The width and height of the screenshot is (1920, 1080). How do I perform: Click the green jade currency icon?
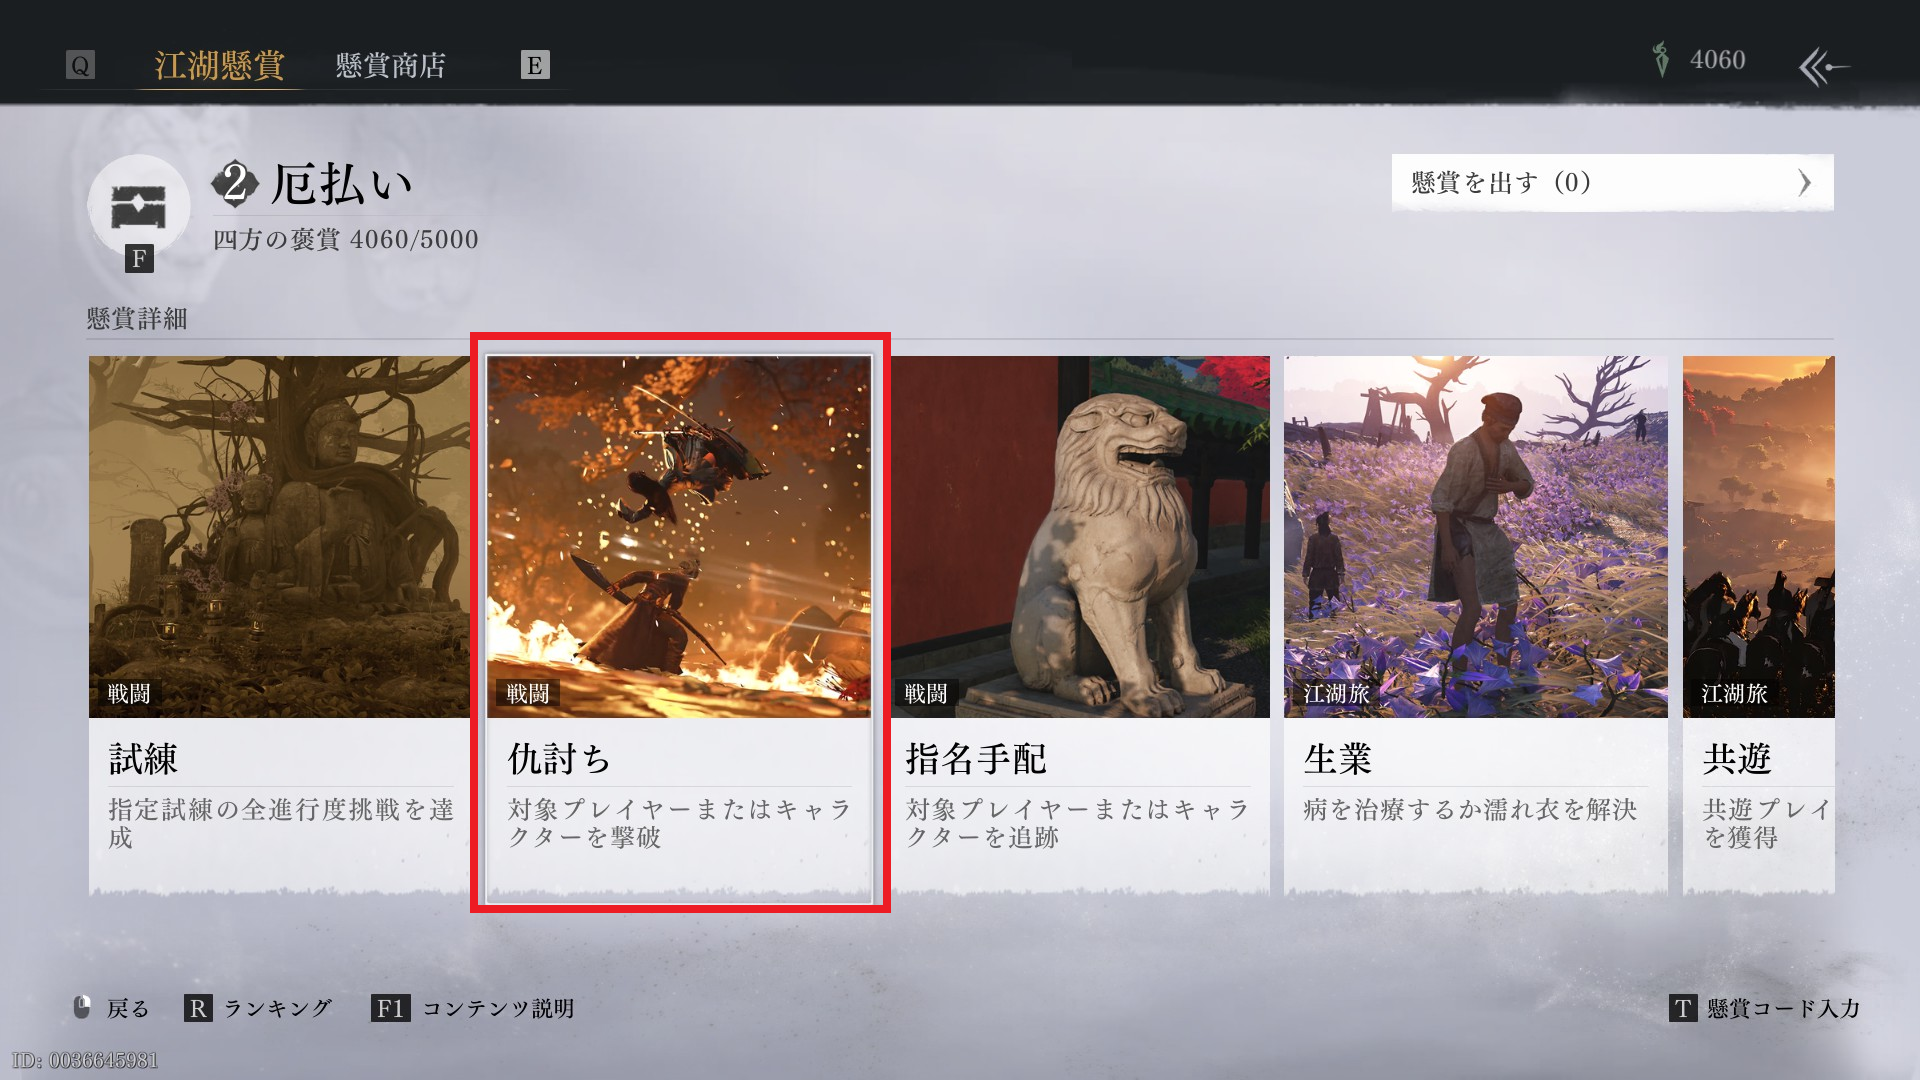click(1661, 60)
